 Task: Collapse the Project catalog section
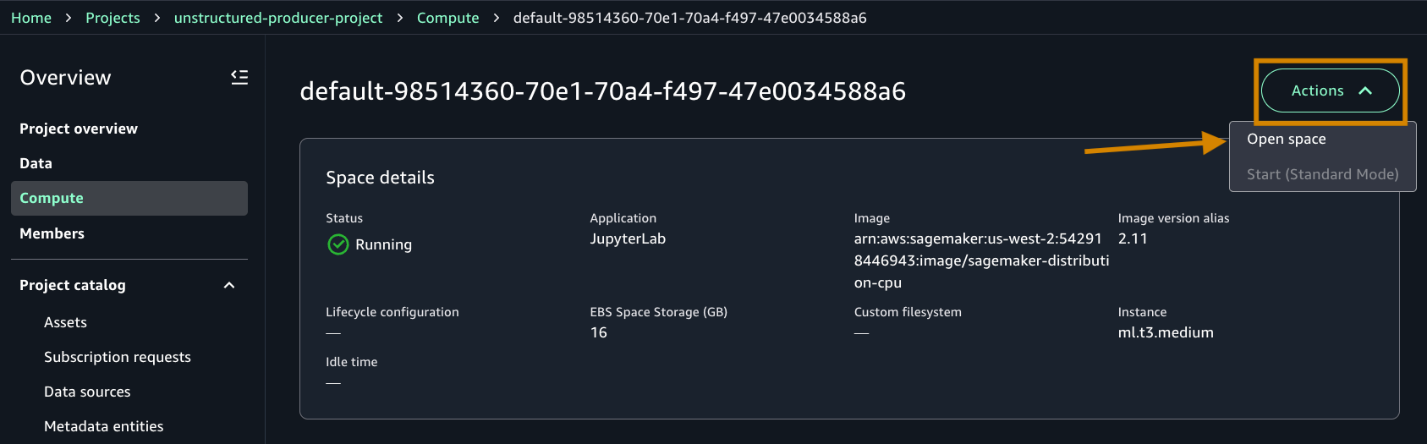pos(229,286)
